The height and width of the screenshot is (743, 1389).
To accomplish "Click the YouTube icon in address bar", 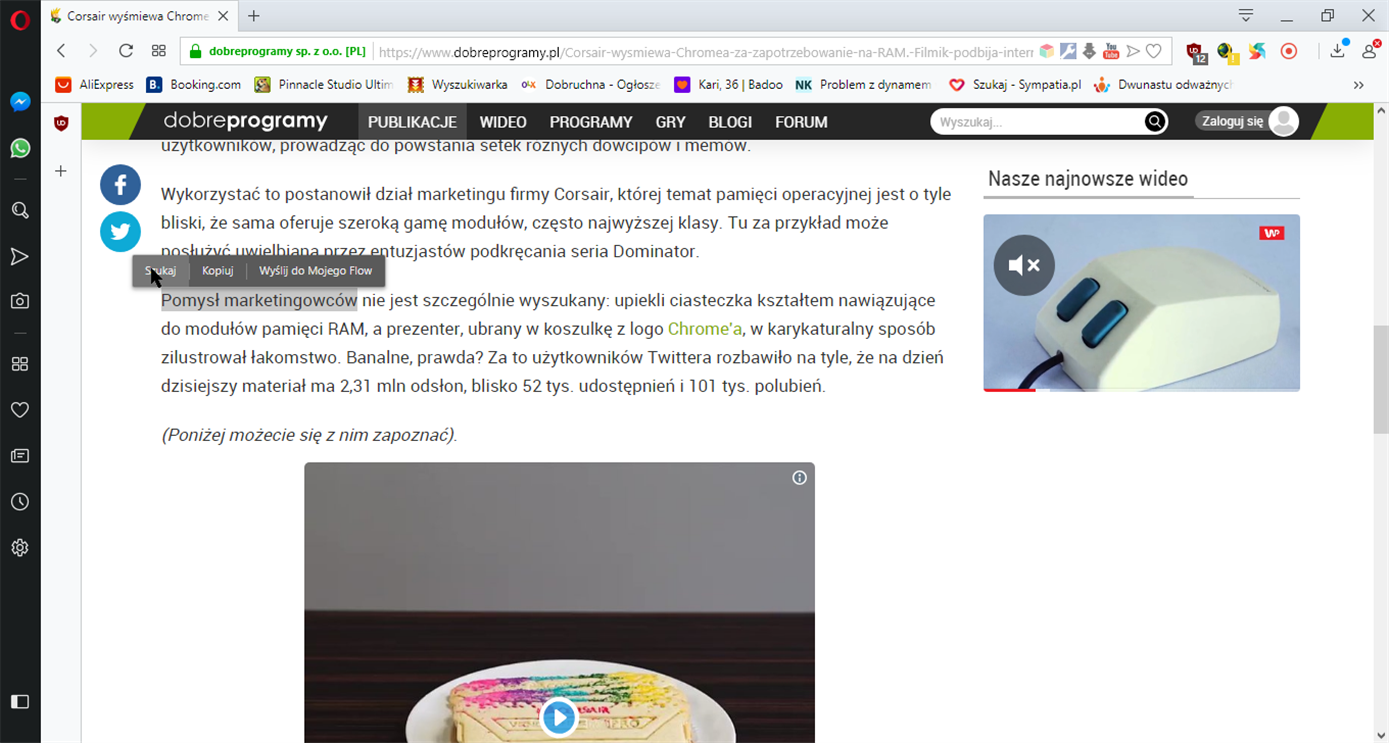I will (1111, 51).
